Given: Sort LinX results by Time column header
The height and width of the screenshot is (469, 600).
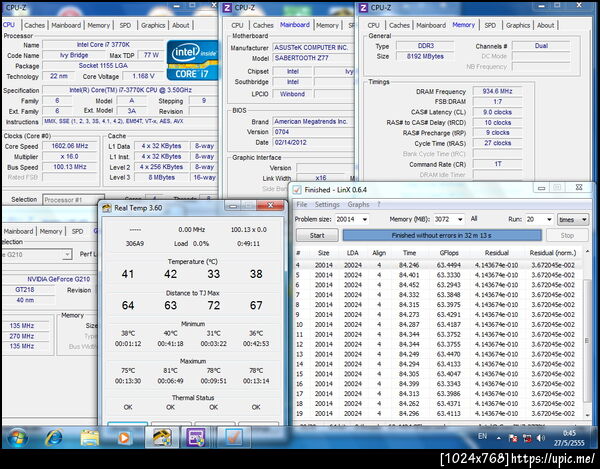Looking at the screenshot, I should click(x=409, y=253).
